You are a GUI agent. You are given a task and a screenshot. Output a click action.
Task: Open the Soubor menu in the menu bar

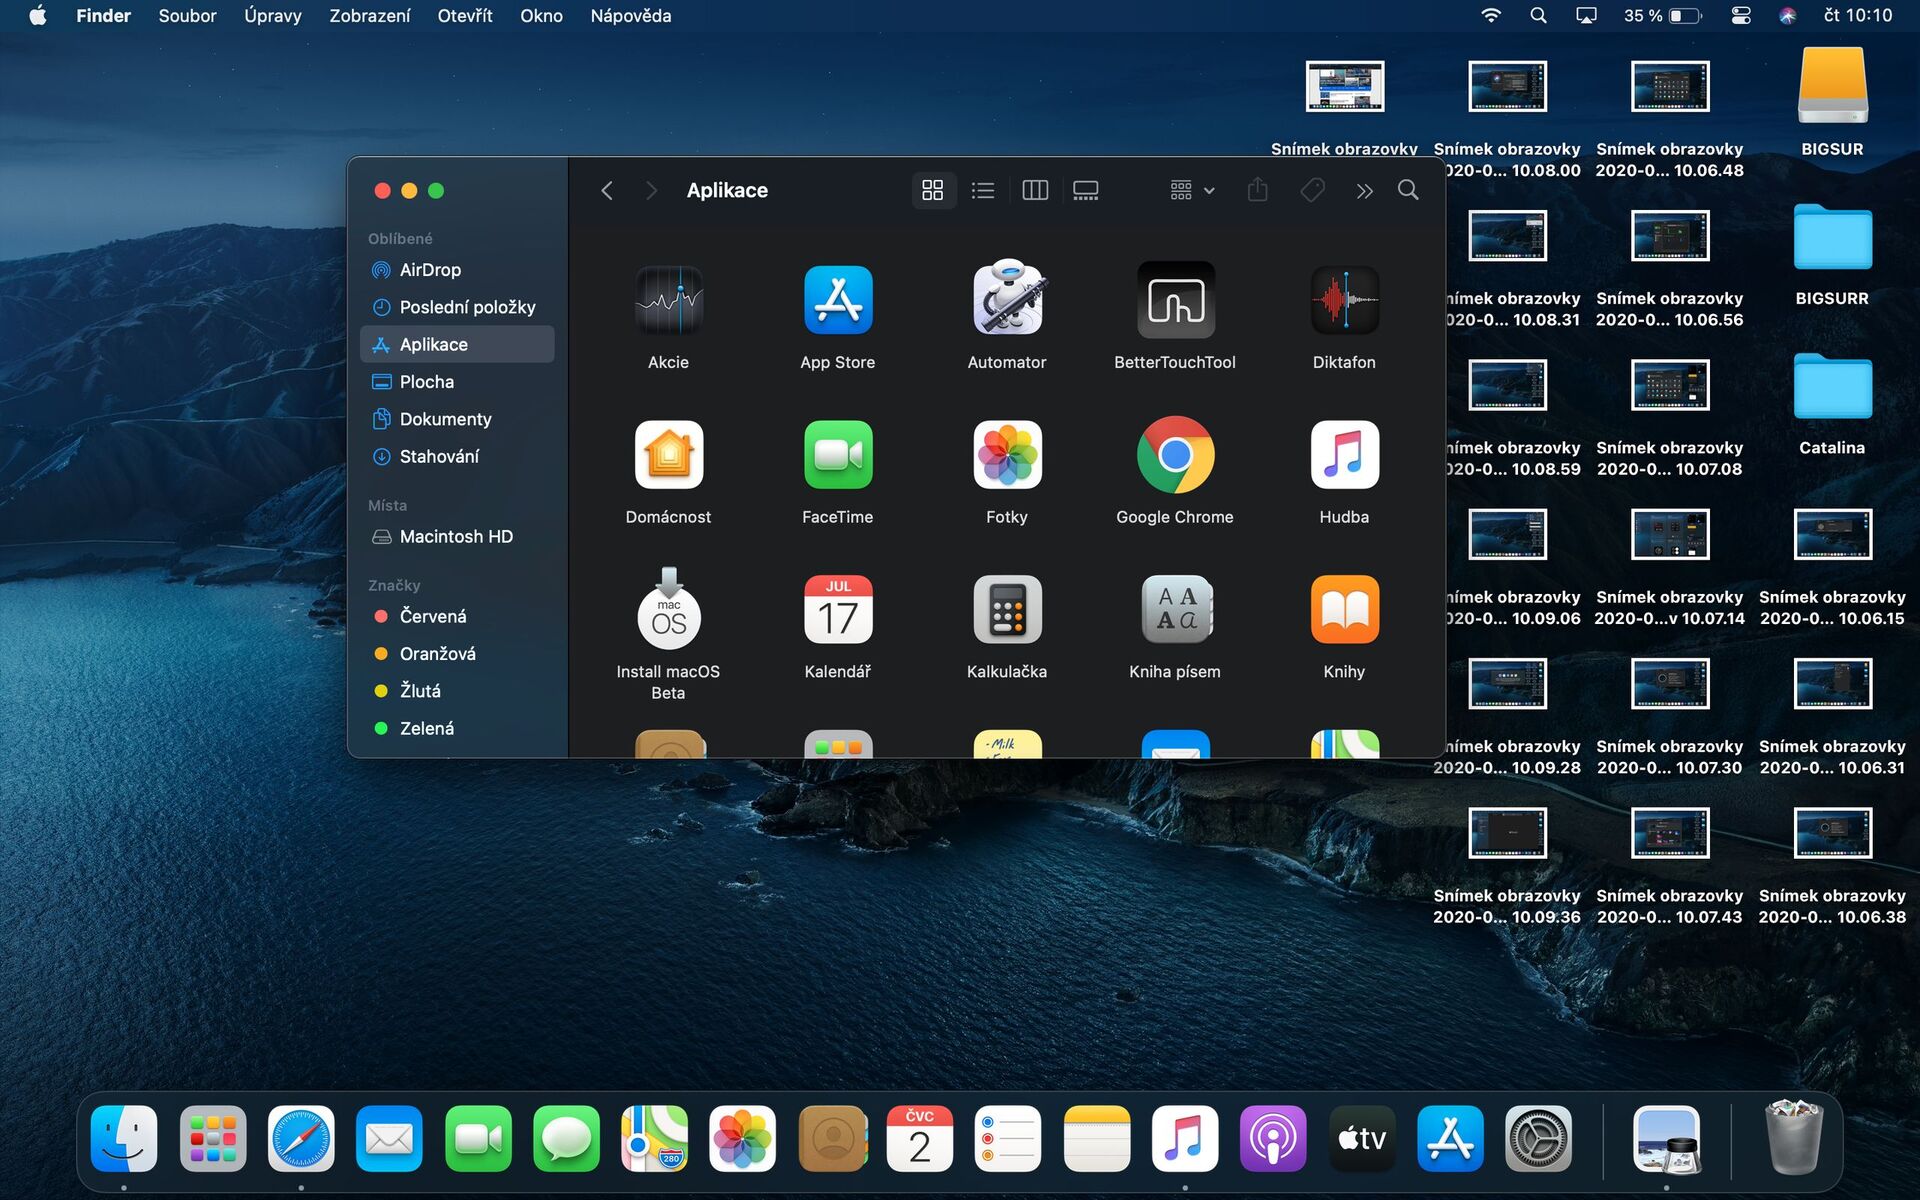click(187, 15)
